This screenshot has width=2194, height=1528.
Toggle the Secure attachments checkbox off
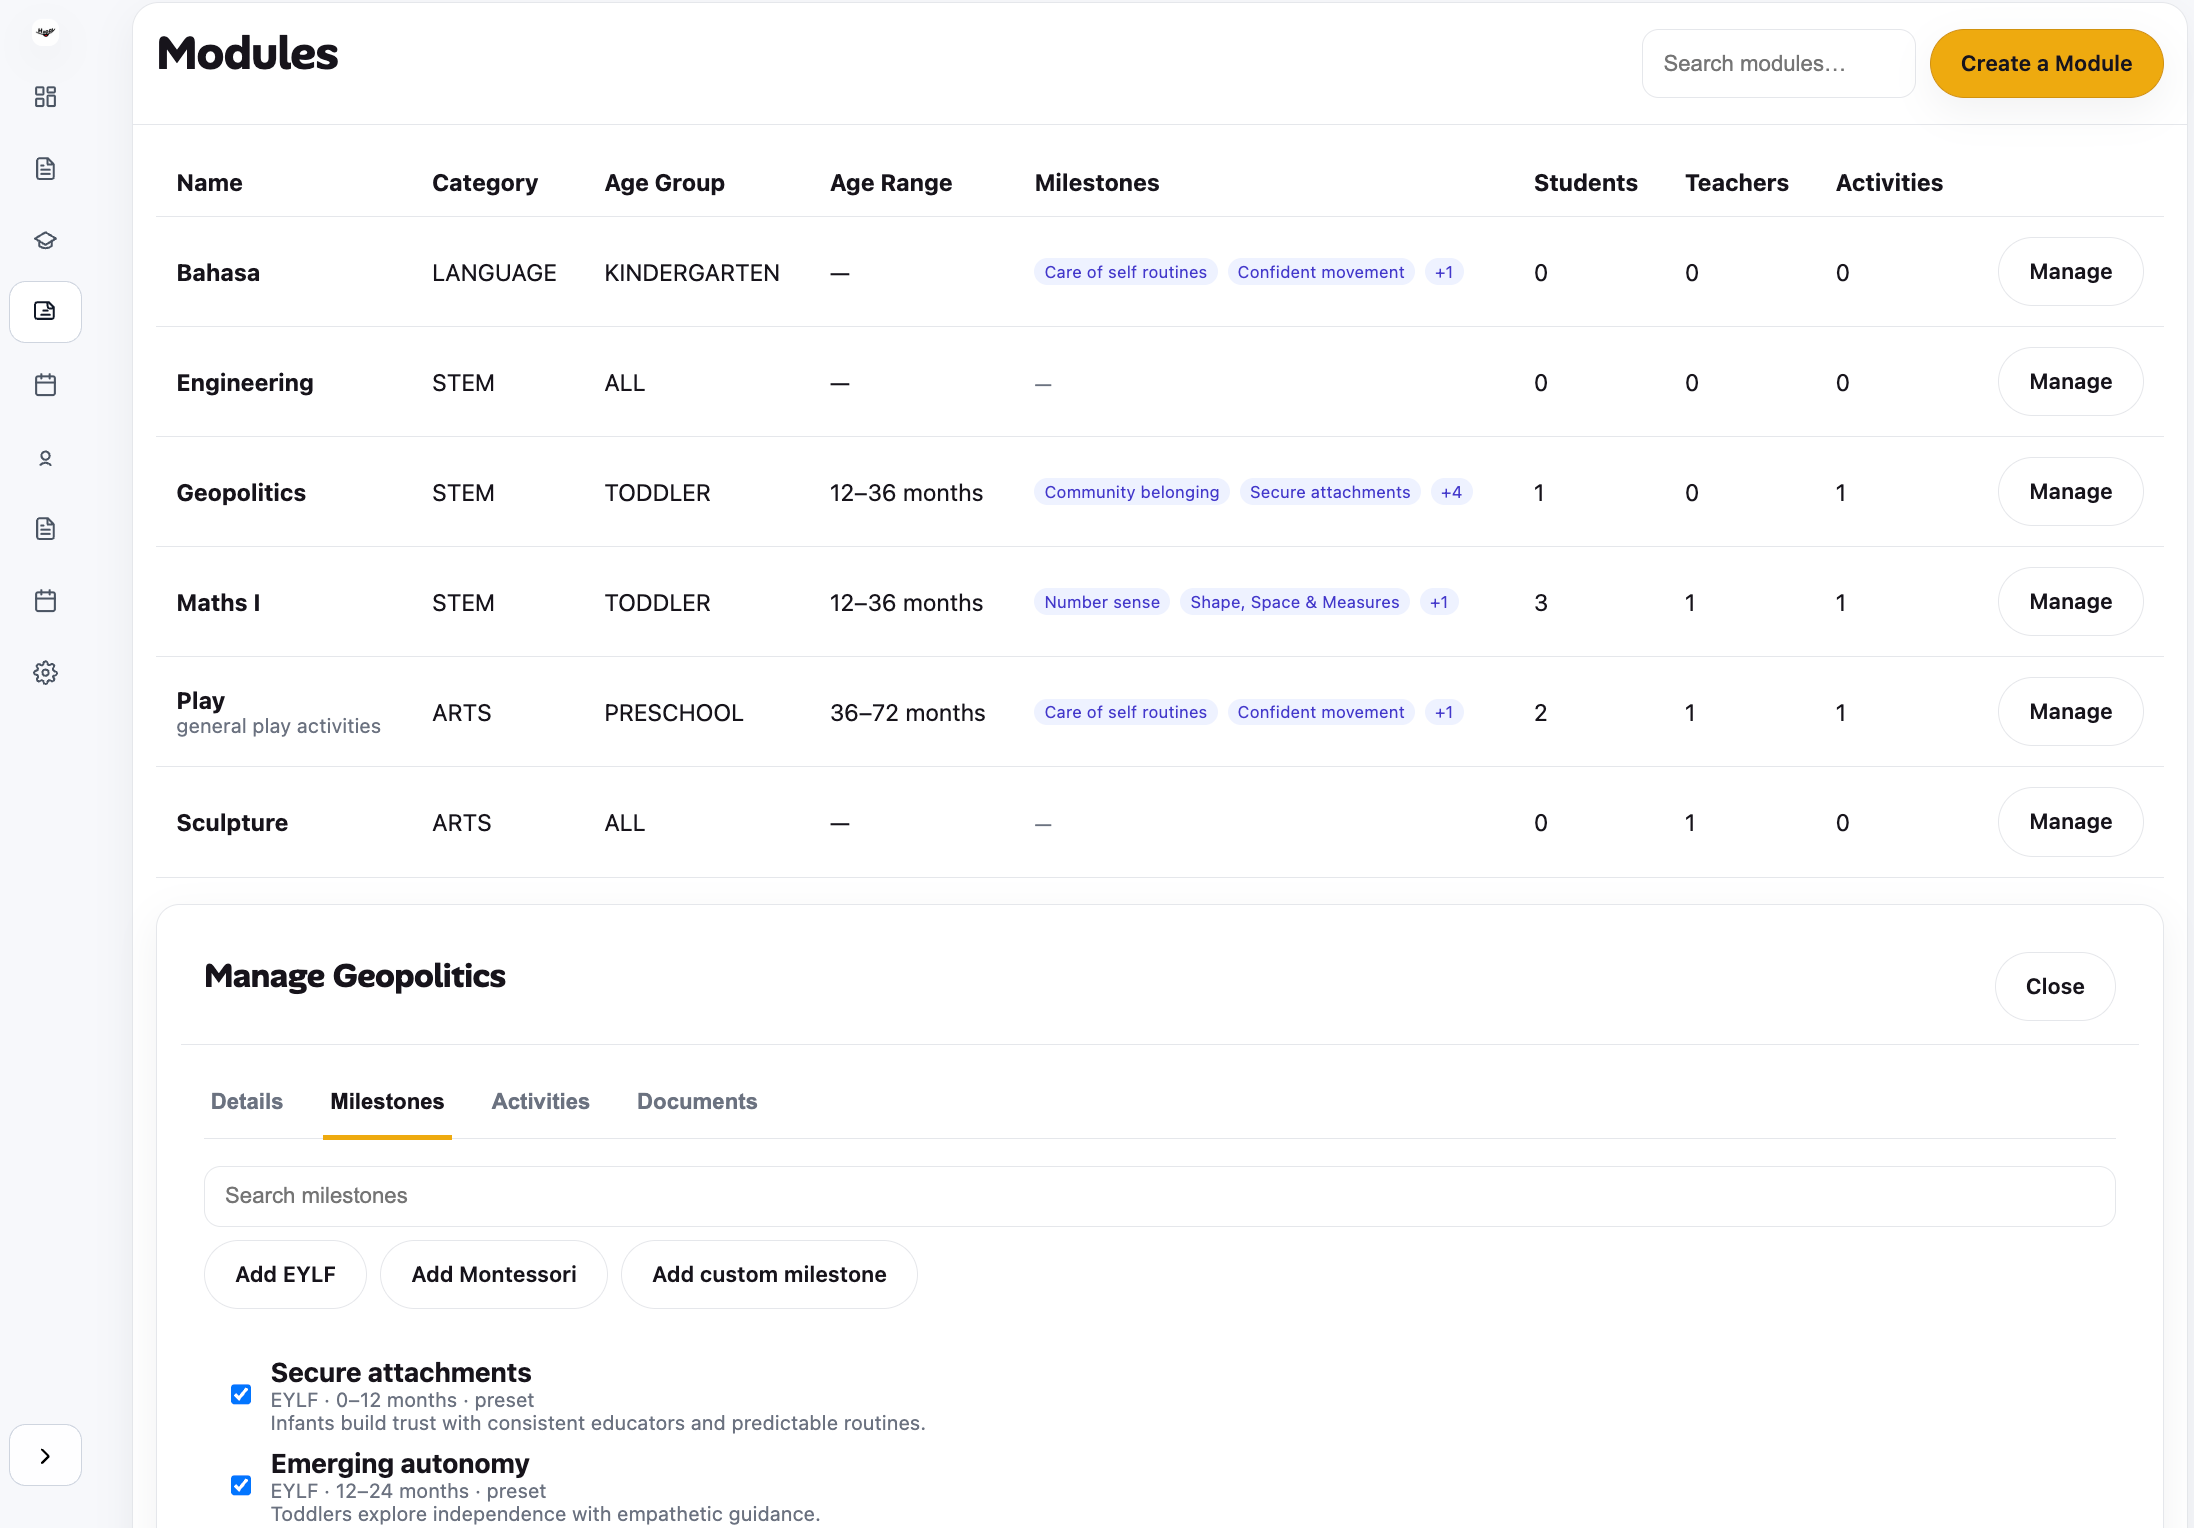coord(240,1393)
